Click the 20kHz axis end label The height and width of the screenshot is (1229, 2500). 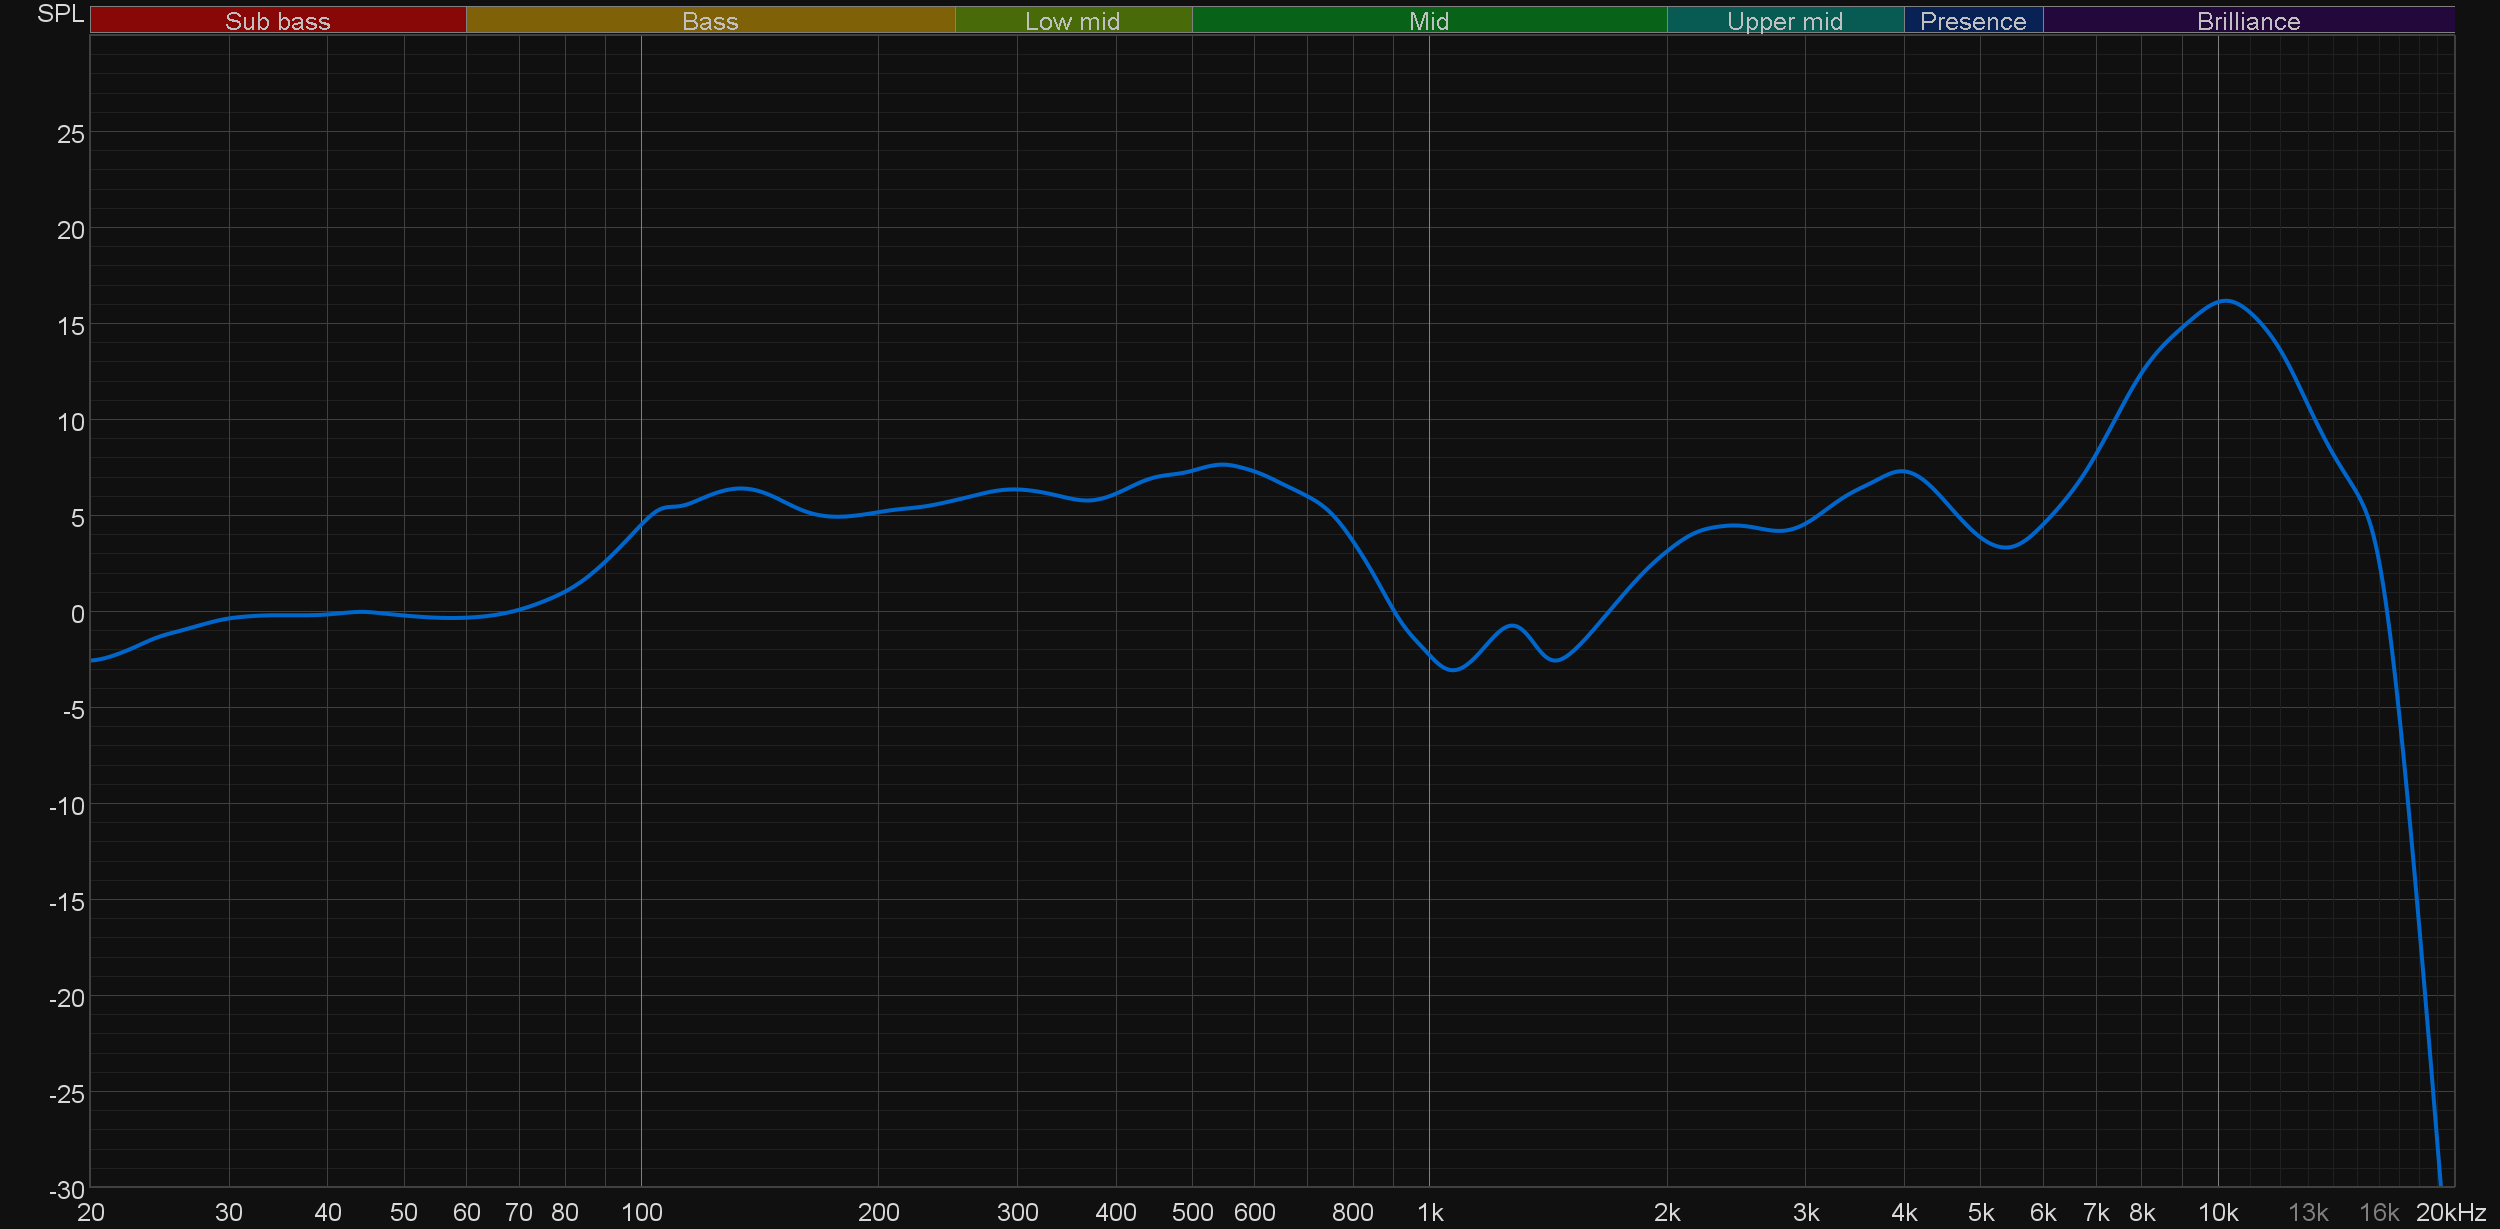(2450, 1213)
